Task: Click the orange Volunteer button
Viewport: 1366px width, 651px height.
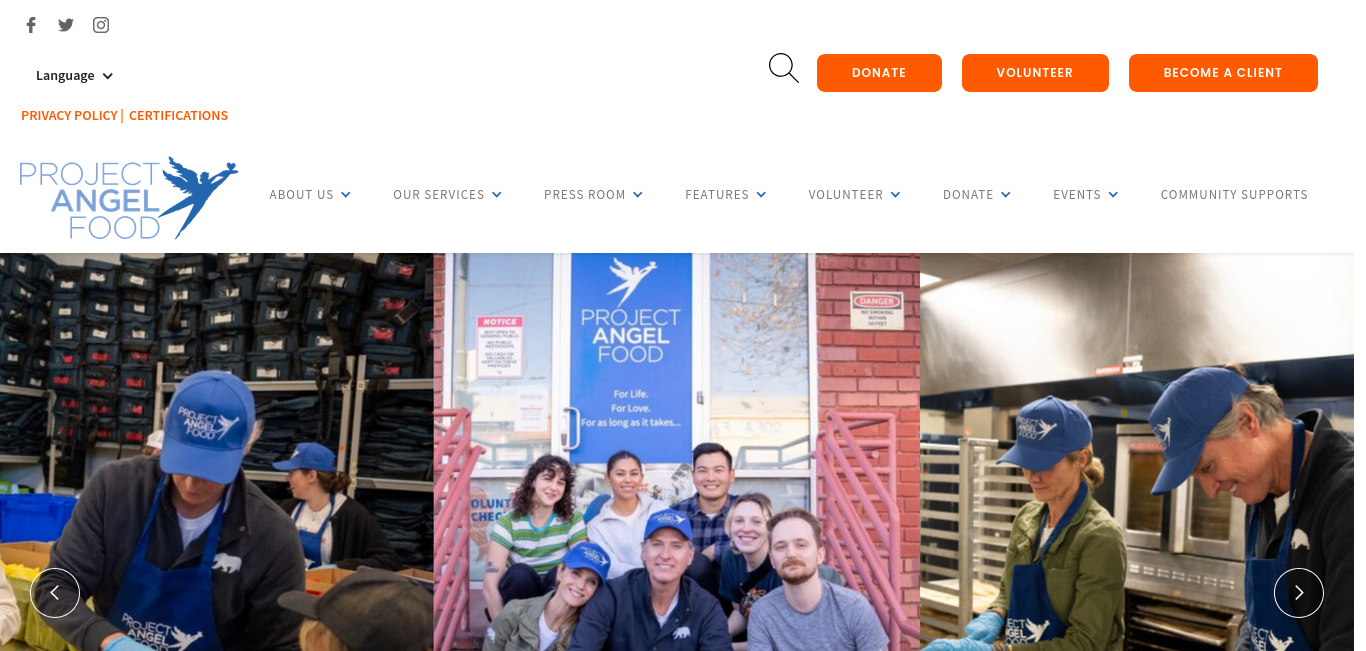Action: pyautogui.click(x=1035, y=73)
